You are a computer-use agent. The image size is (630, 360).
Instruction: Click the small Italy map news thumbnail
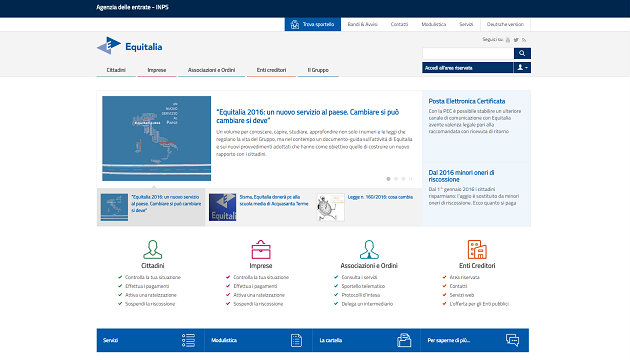click(x=114, y=207)
